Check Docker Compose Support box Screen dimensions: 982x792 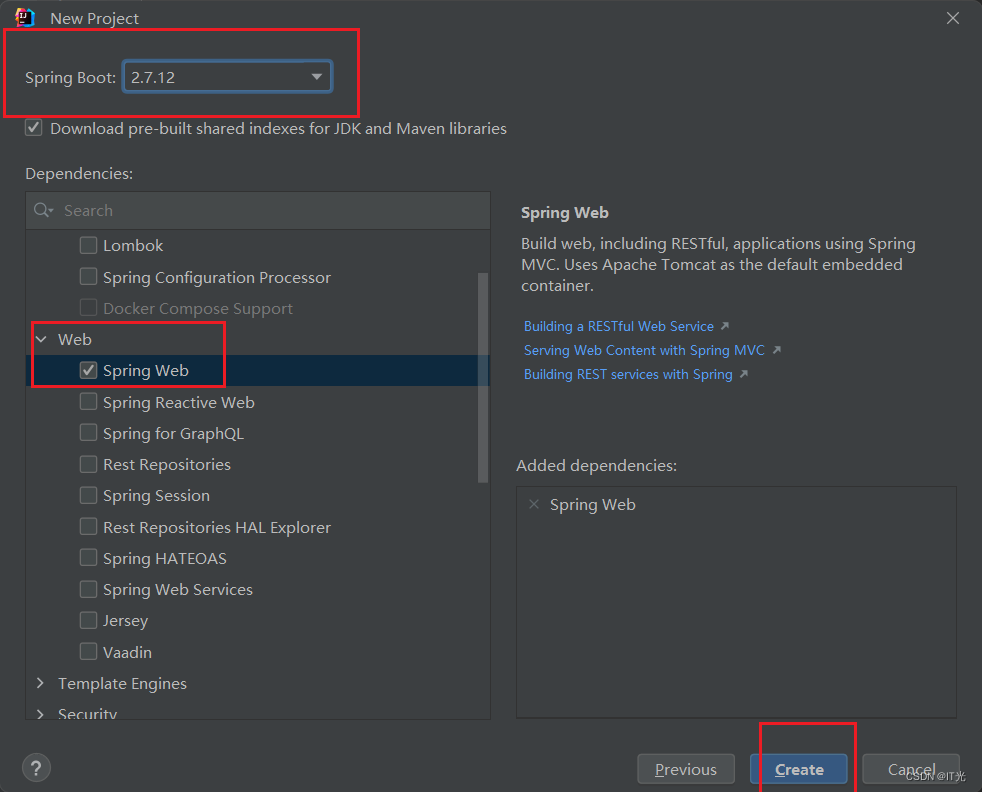(x=88, y=307)
